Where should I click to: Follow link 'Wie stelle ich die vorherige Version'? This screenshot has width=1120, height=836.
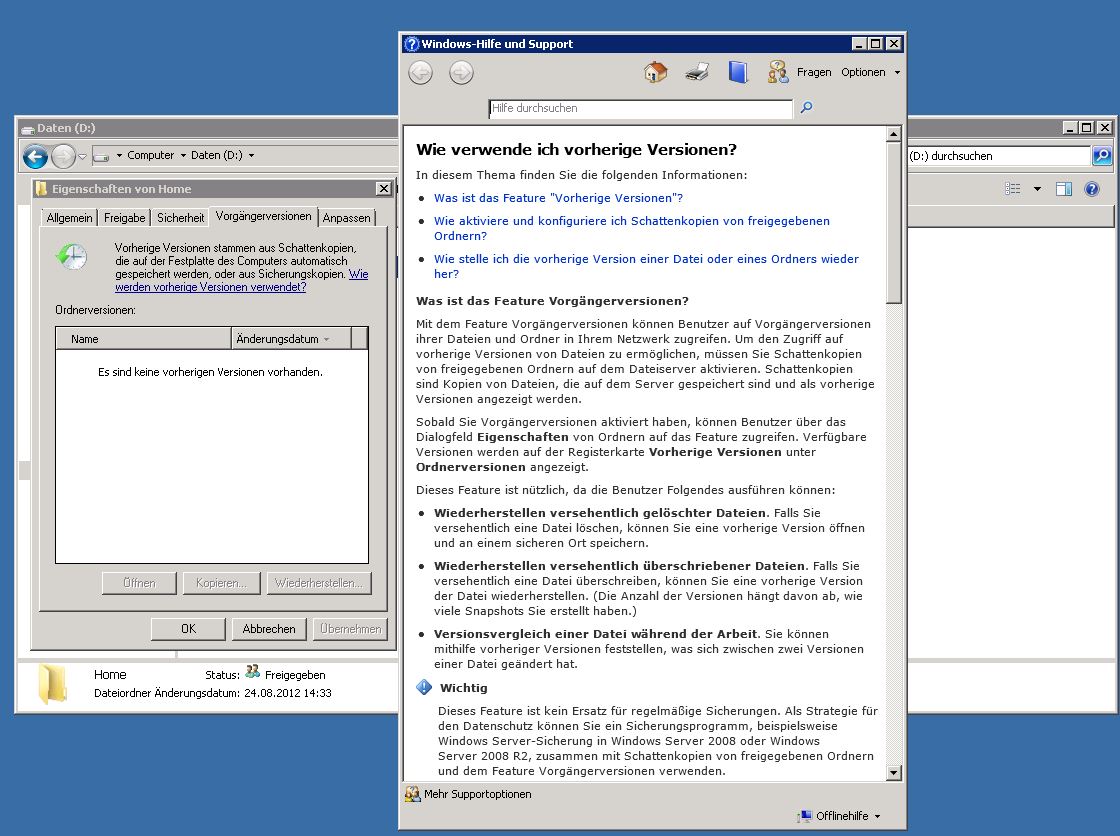click(x=646, y=267)
